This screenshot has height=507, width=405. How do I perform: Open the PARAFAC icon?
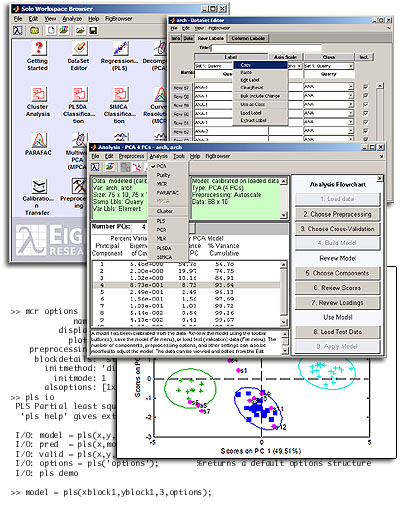click(39, 140)
